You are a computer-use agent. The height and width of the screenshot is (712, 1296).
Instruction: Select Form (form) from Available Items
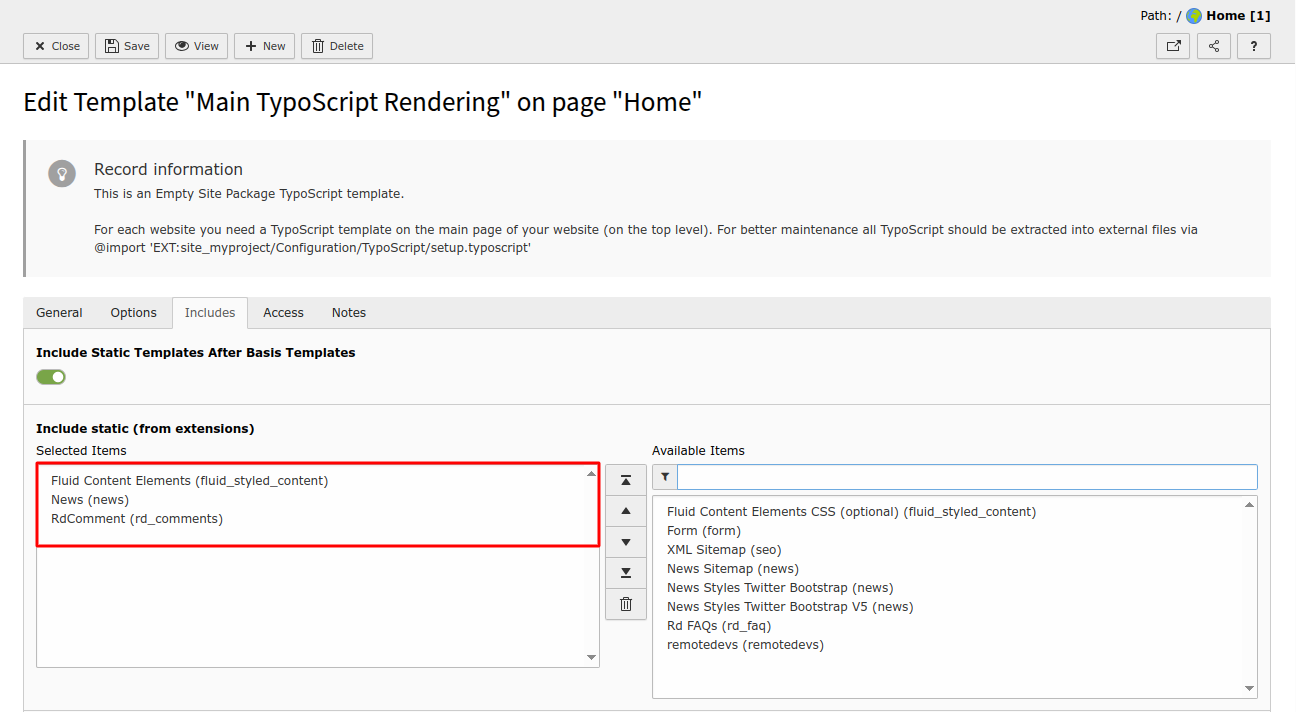(703, 530)
